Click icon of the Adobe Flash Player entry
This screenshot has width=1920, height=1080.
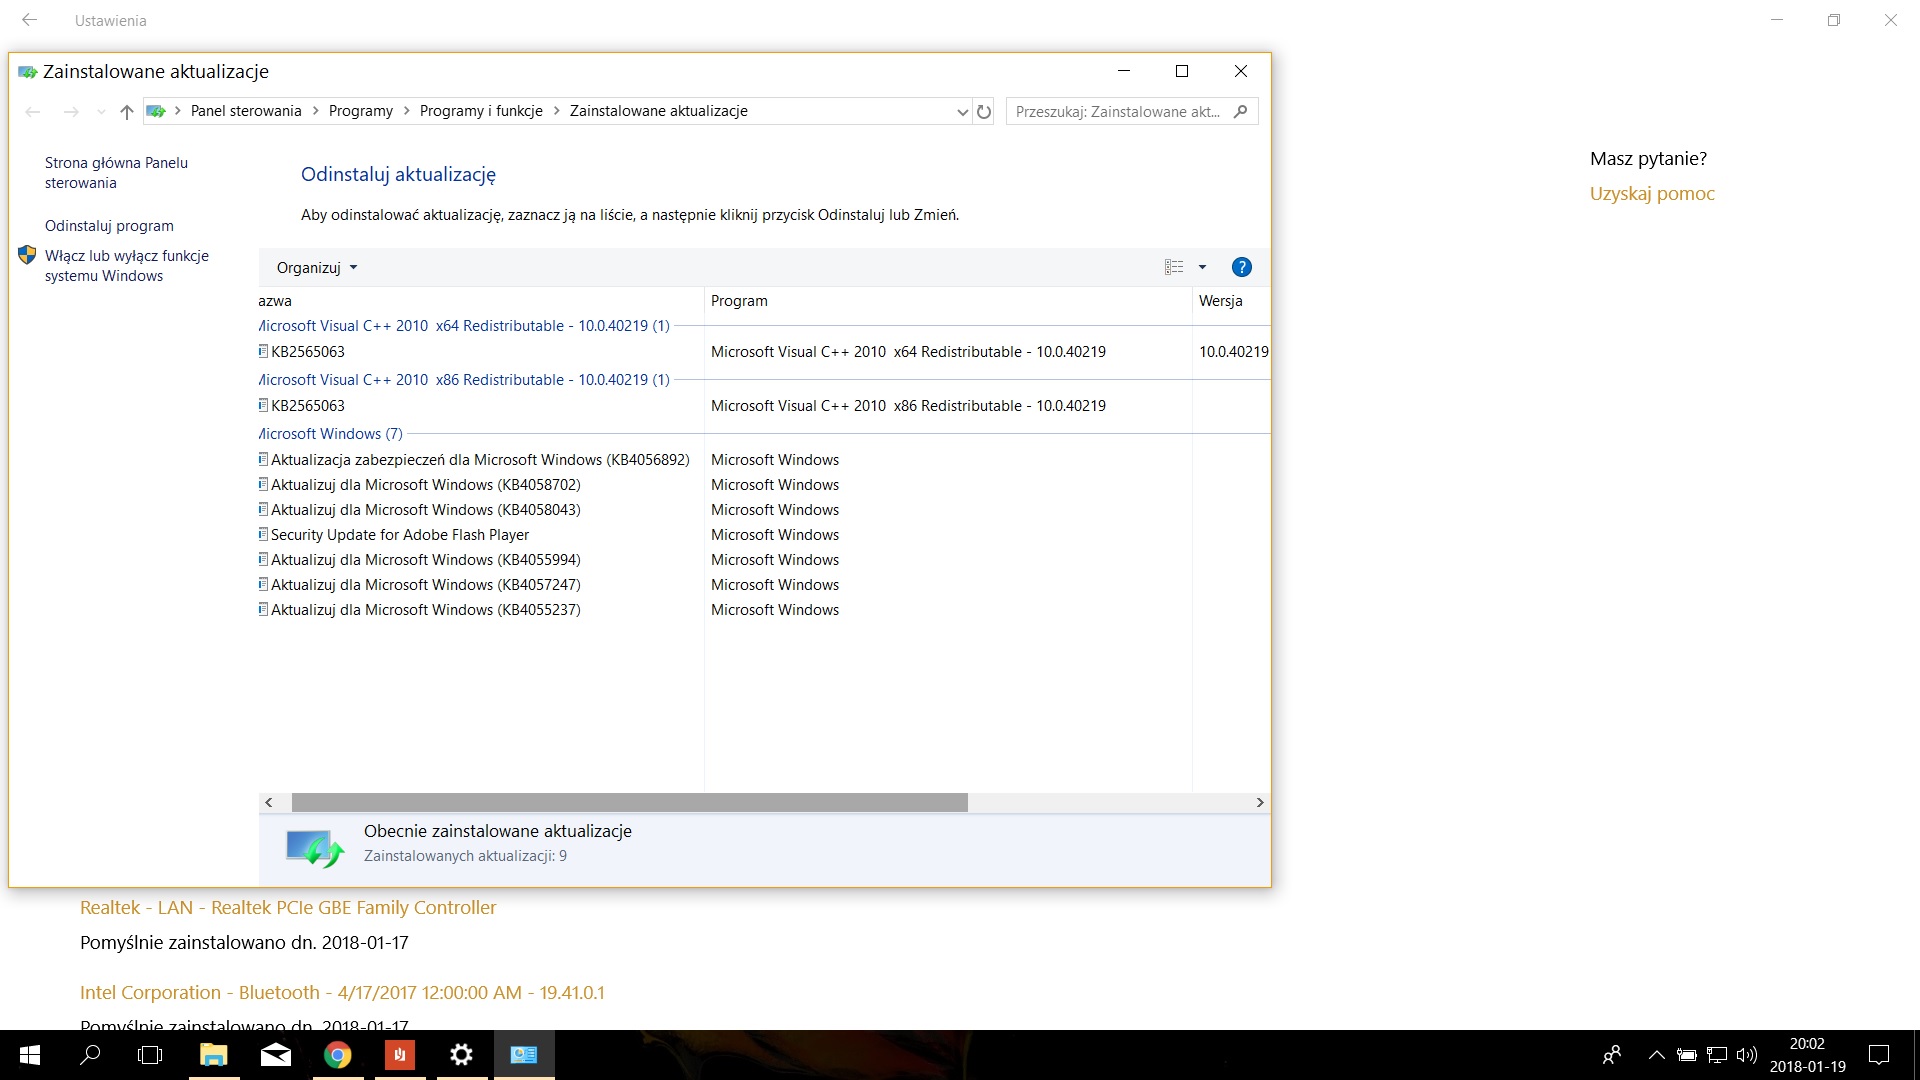pyautogui.click(x=263, y=534)
